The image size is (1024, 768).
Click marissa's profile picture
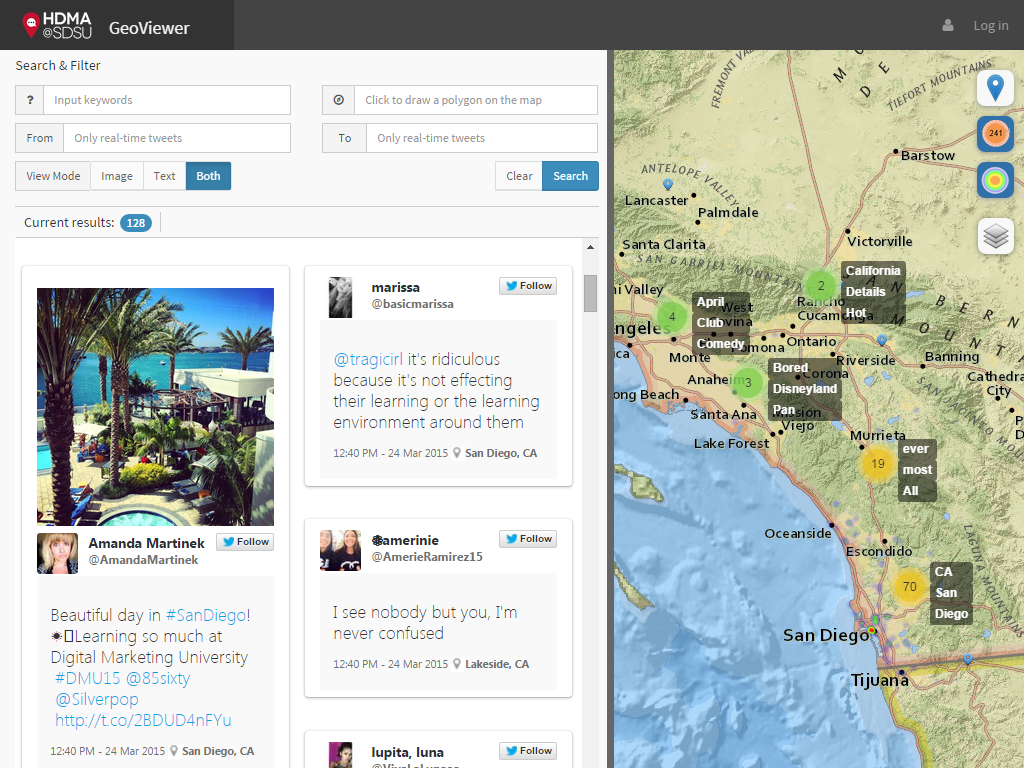click(340, 298)
